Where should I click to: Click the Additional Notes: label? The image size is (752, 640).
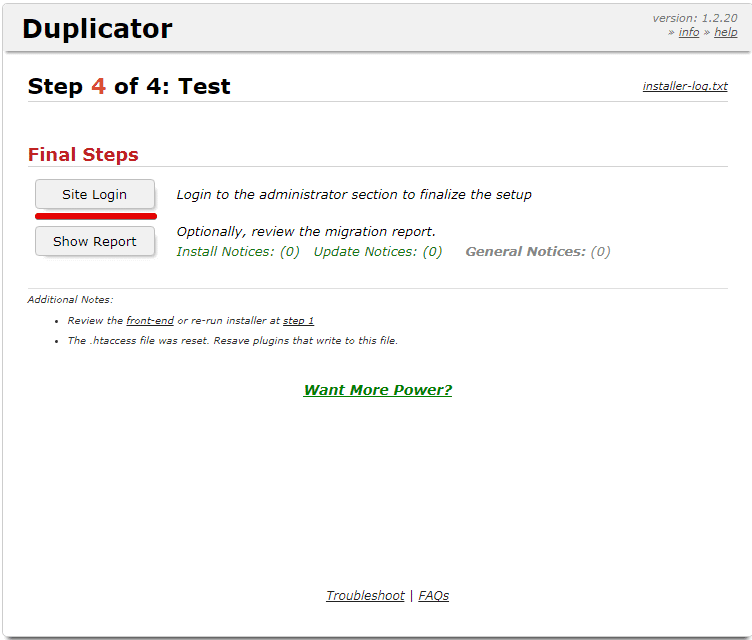coord(70,299)
